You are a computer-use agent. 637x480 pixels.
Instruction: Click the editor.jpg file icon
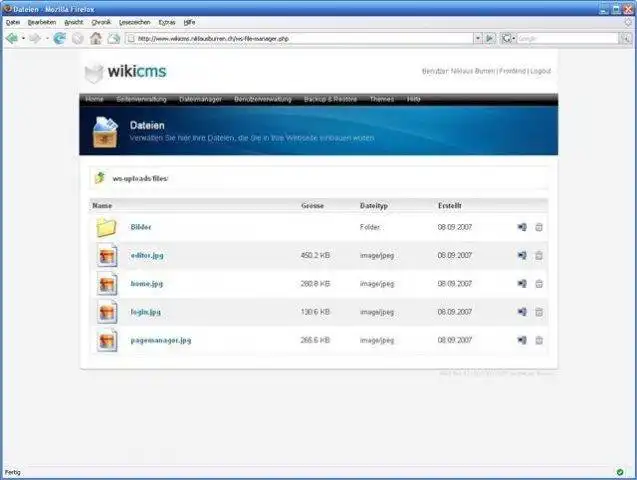pos(107,255)
